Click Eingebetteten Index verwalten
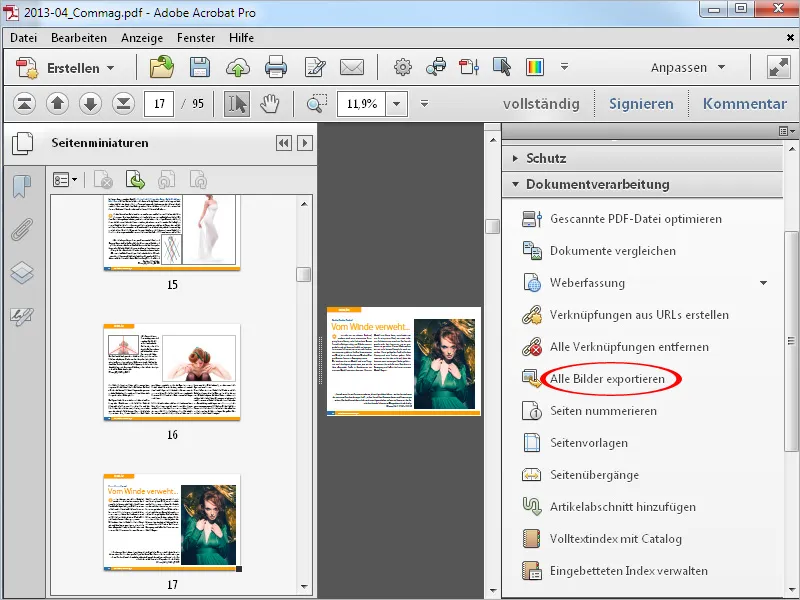This screenshot has width=800, height=600. tap(629, 571)
